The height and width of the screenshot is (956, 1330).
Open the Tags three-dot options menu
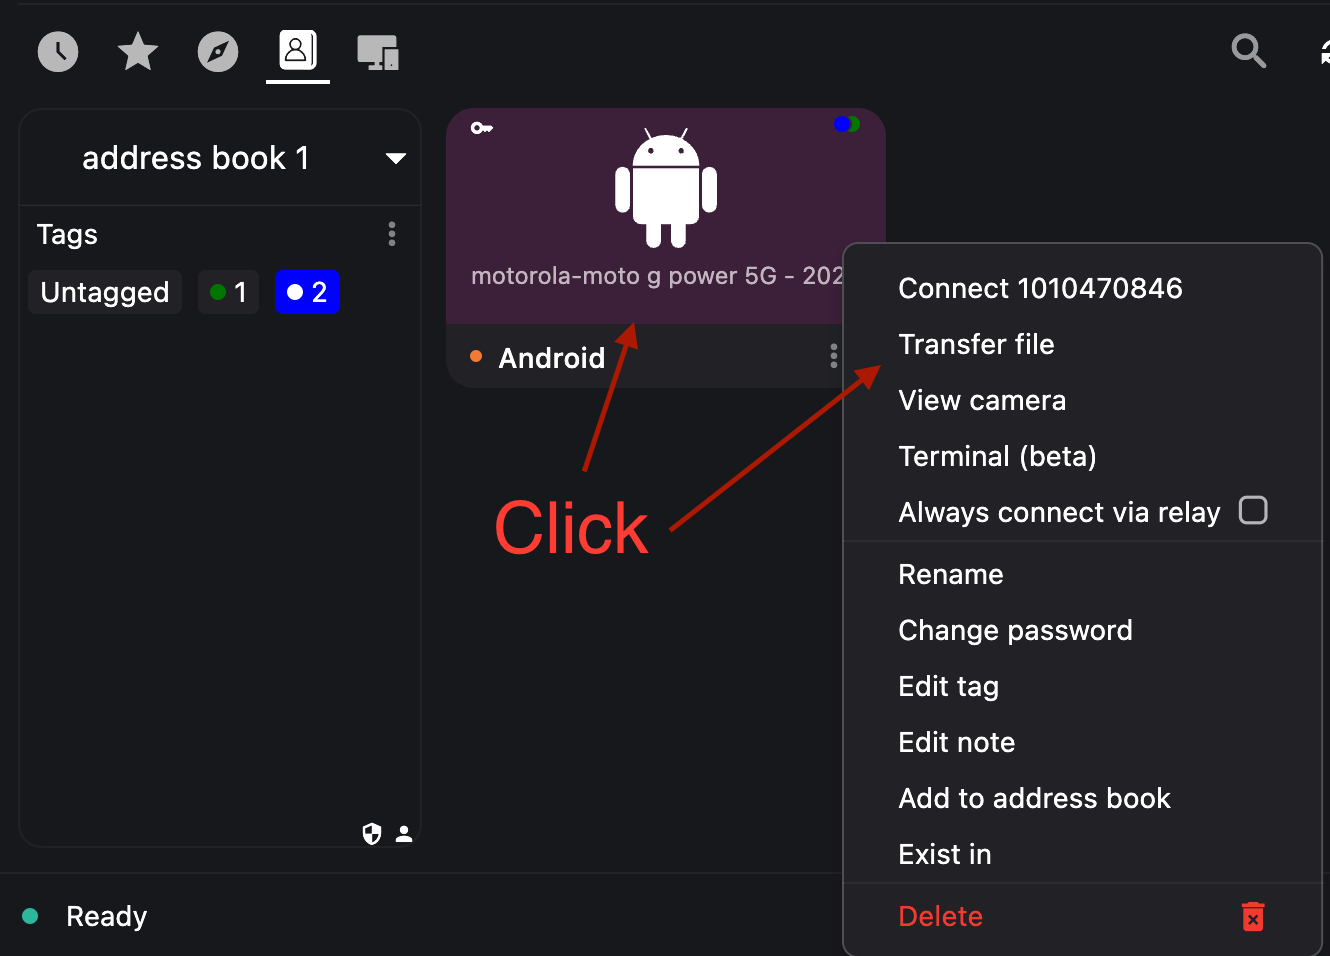point(392,234)
